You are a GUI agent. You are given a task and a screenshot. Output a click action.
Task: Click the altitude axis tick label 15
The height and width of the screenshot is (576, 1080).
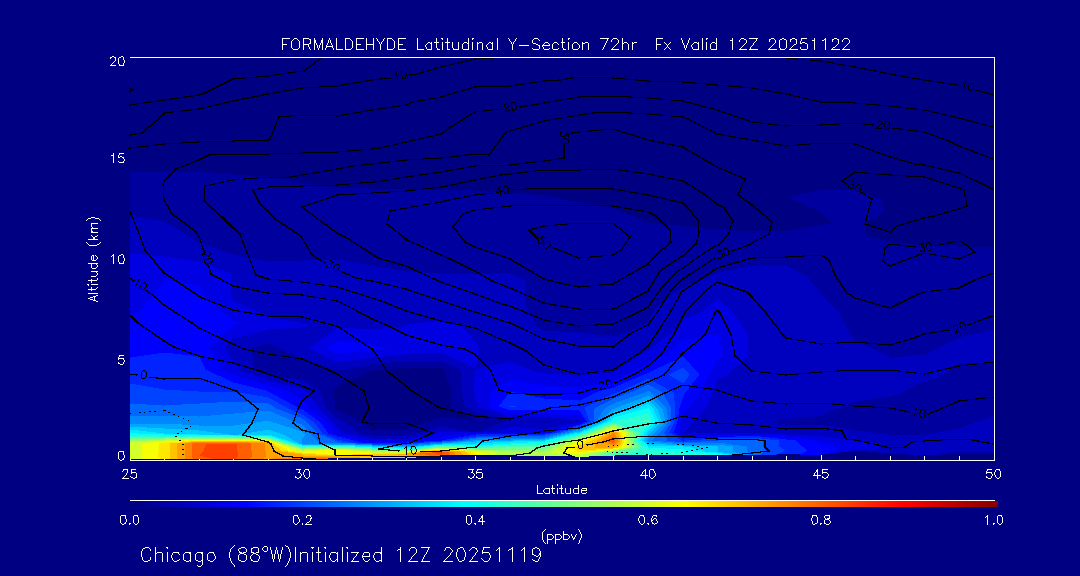116,158
